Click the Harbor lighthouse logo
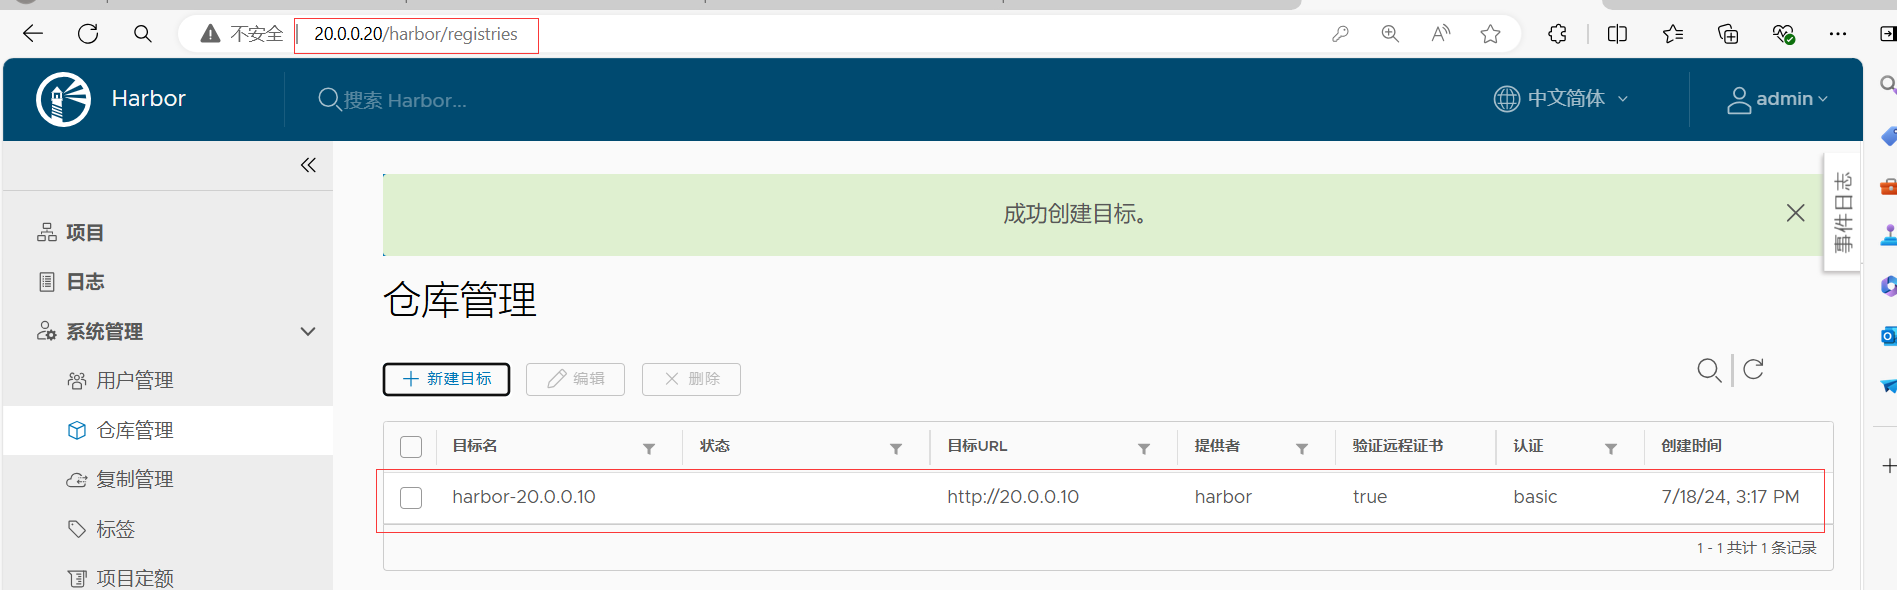The height and width of the screenshot is (590, 1897). click(63, 99)
